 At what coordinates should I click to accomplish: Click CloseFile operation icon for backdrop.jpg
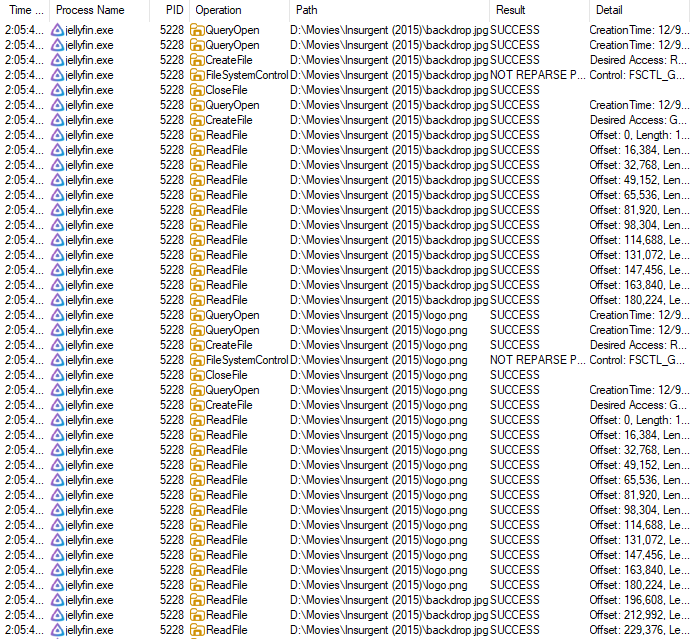pyautogui.click(x=197, y=90)
